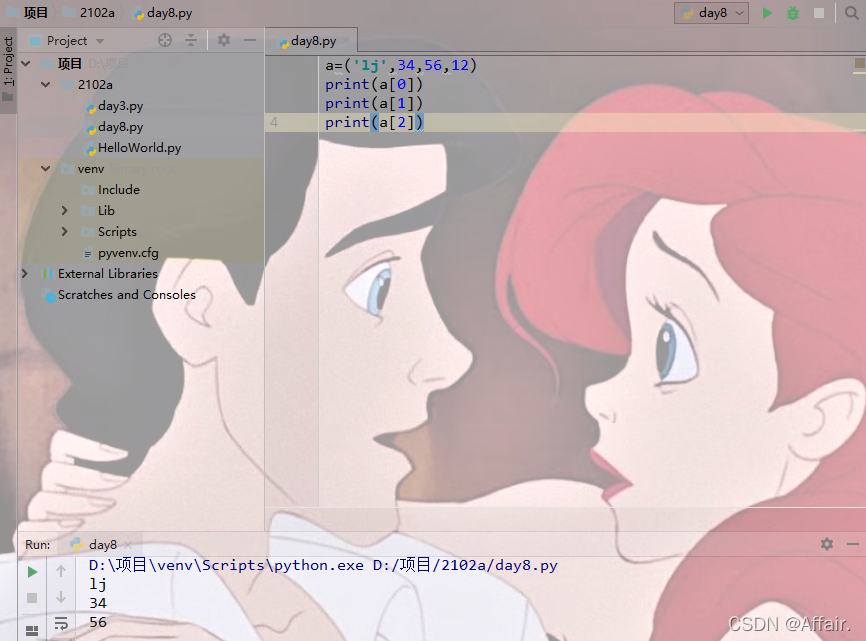Collapse the 项目 root folder

click(x=26, y=63)
